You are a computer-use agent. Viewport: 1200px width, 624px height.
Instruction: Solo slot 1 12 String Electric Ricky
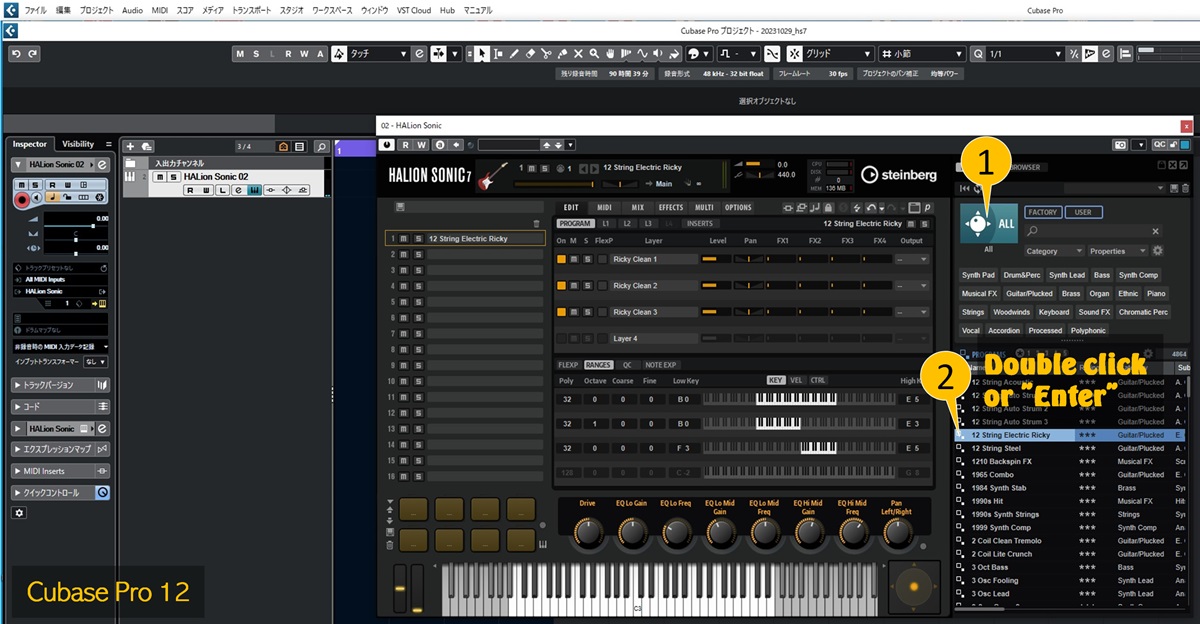click(x=418, y=239)
